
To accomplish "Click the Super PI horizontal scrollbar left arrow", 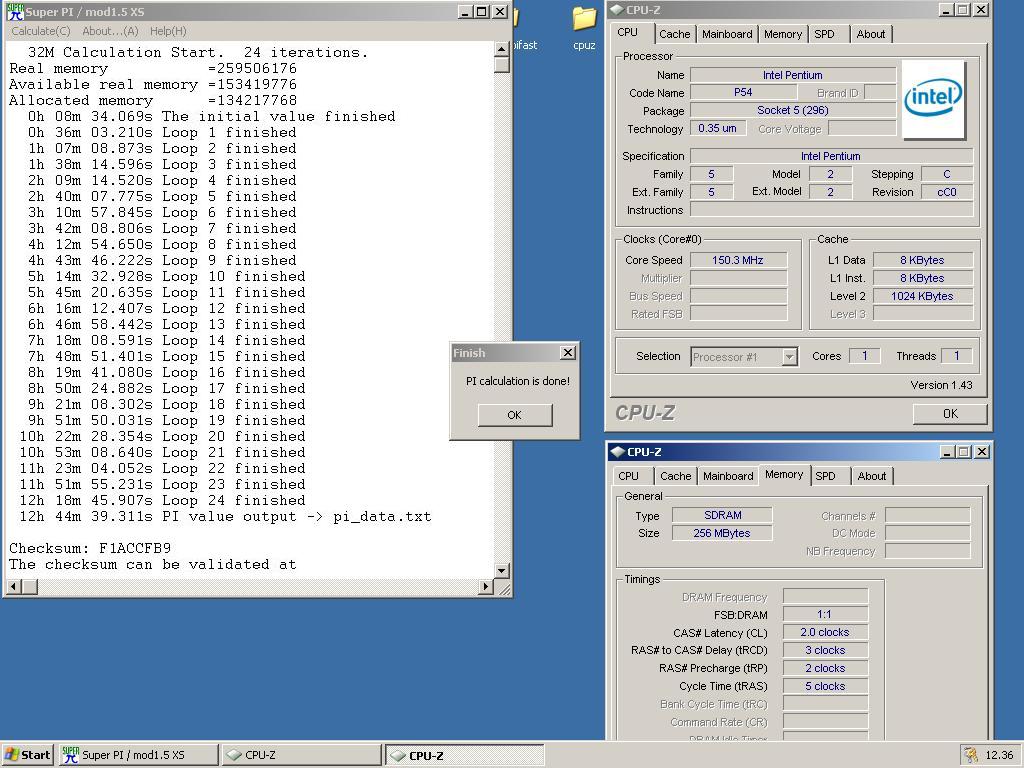I will click(13, 586).
